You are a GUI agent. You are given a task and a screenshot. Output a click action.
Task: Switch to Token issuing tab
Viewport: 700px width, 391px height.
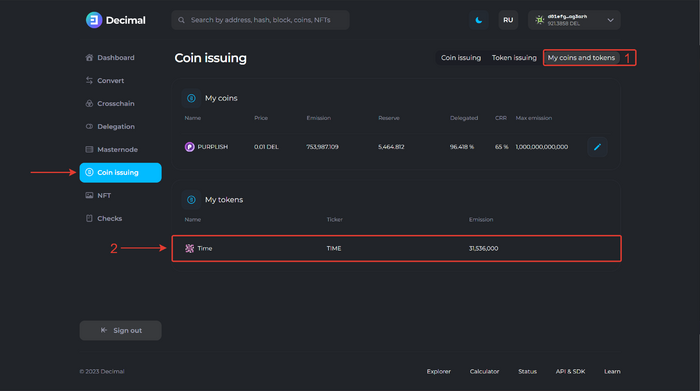(514, 58)
